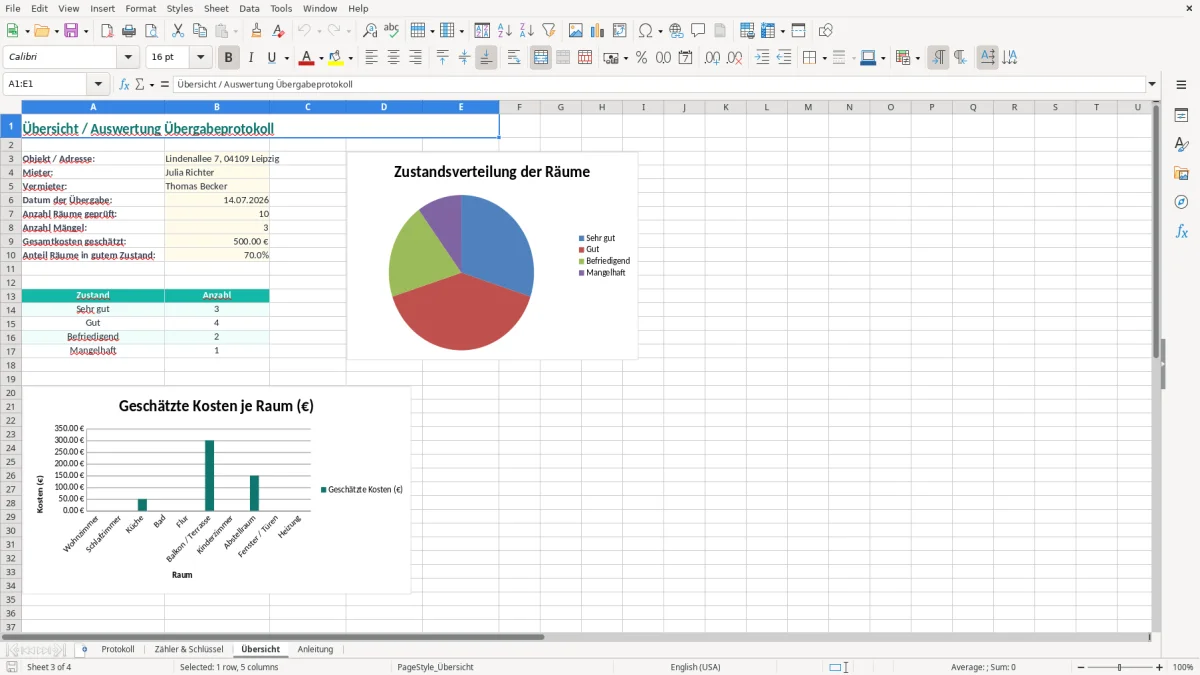1200x675 pixels.
Task: Open the Sheet menu
Action: (216, 8)
